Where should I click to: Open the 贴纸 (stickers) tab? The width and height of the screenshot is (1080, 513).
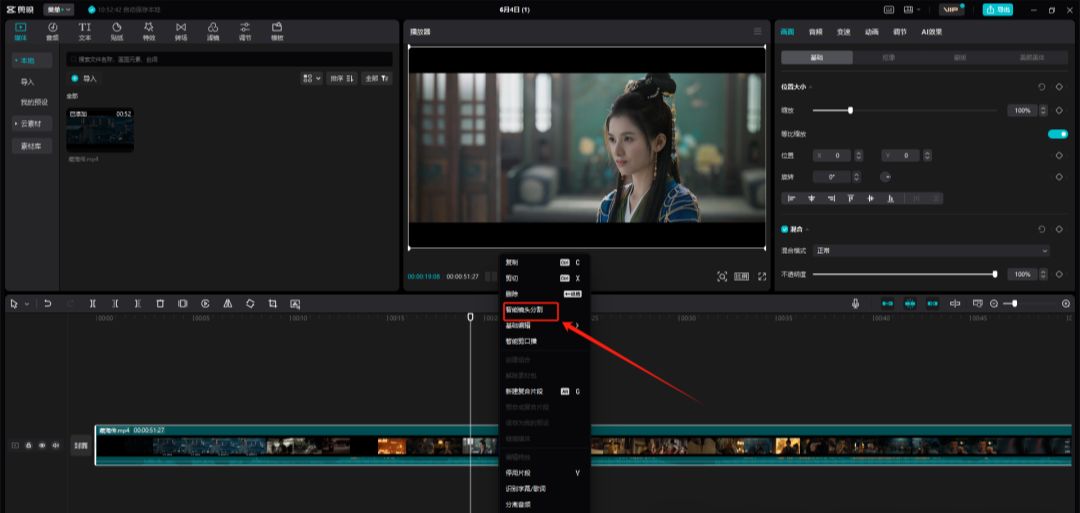117,31
